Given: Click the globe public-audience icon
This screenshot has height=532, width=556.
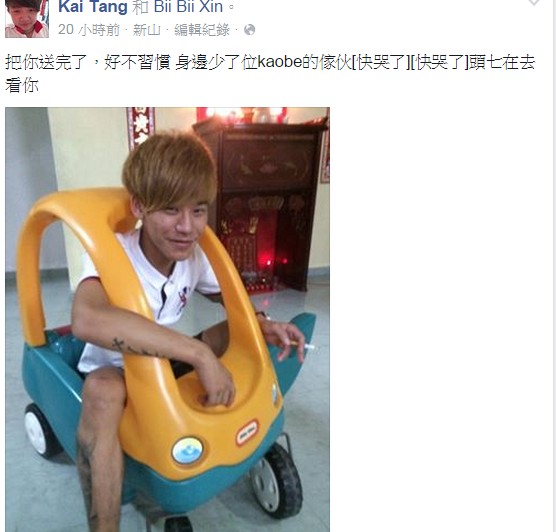Looking at the screenshot, I should coord(250,30).
